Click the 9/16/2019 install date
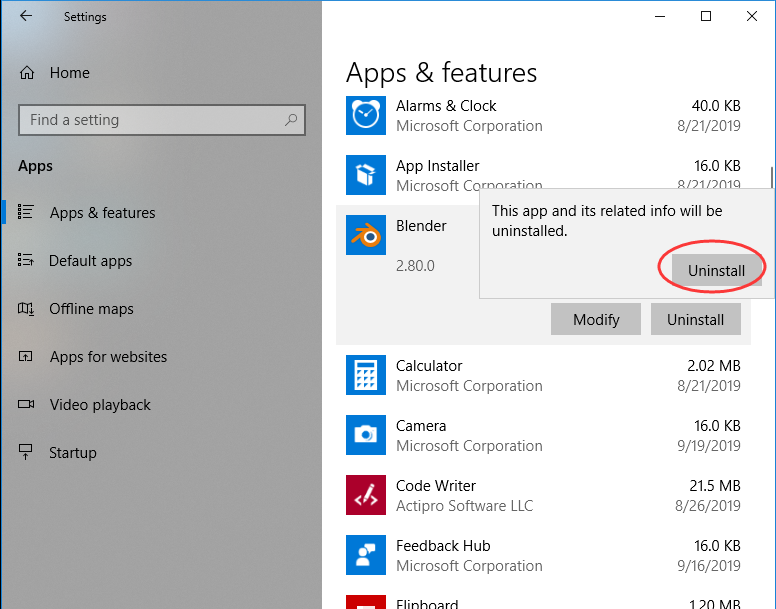Viewport: 776px width, 609px height. [x=709, y=565]
